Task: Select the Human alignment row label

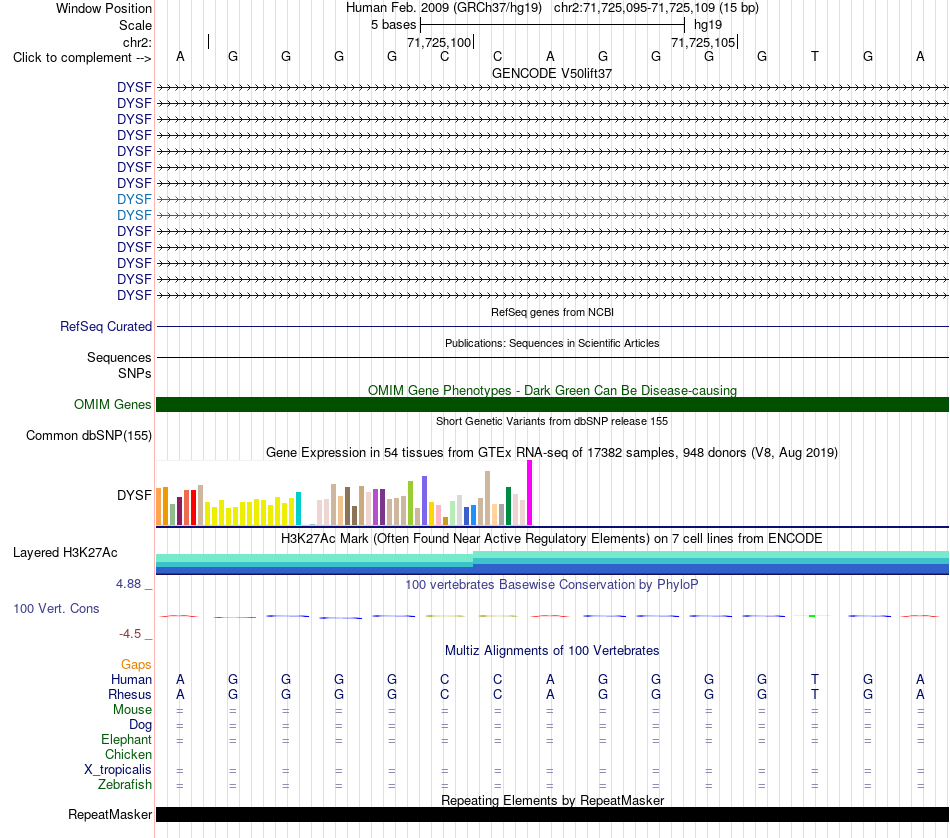Action: click(x=131, y=680)
